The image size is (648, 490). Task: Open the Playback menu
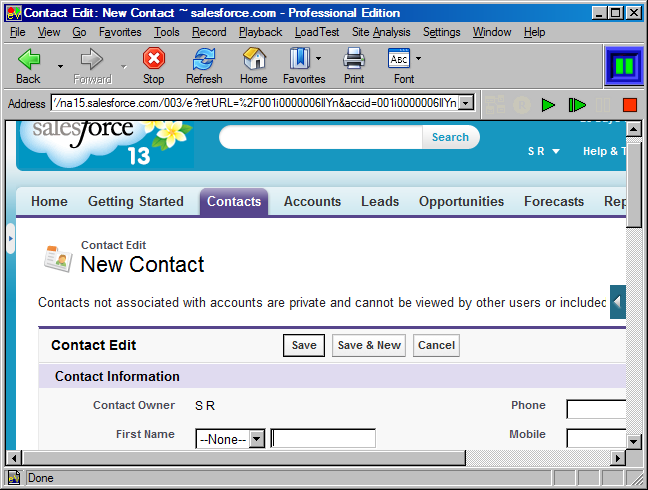point(260,32)
